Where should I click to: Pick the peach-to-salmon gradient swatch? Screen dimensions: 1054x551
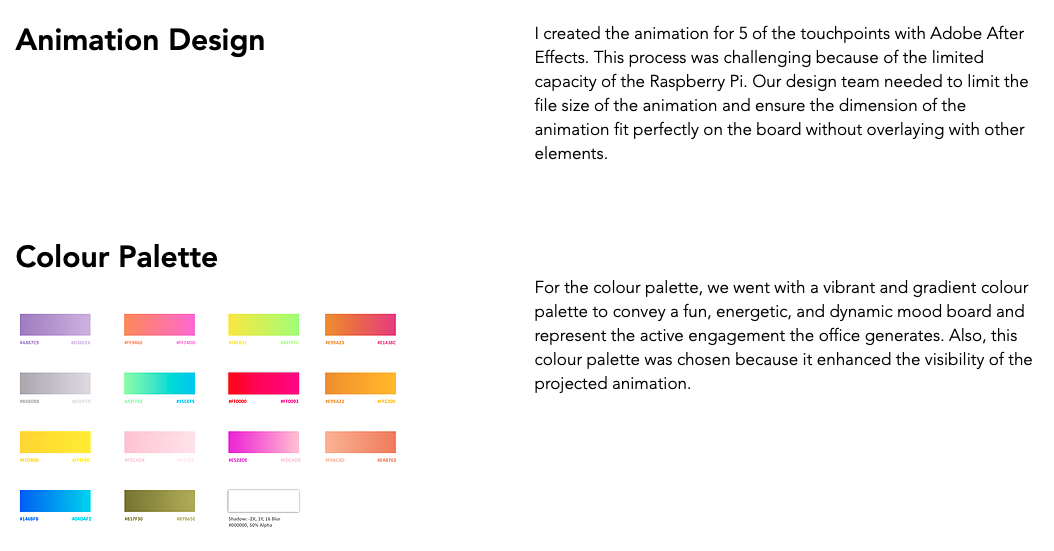360,442
